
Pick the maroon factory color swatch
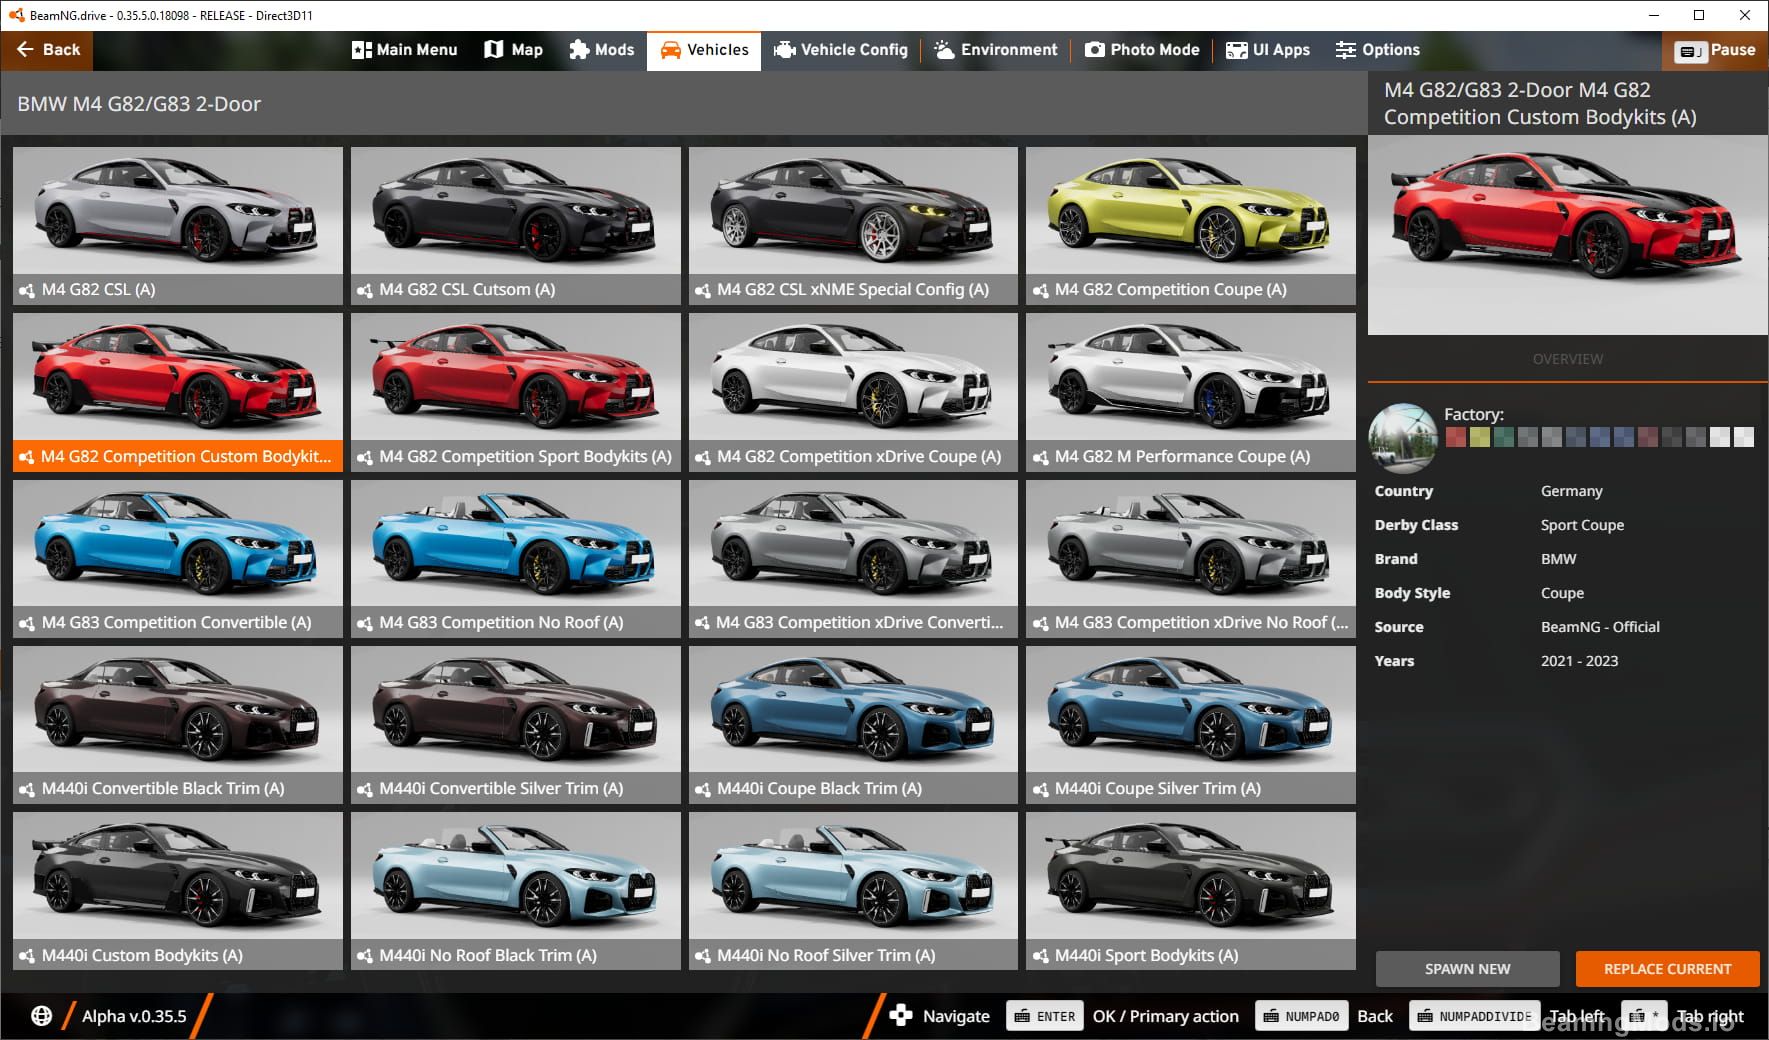click(x=1647, y=437)
